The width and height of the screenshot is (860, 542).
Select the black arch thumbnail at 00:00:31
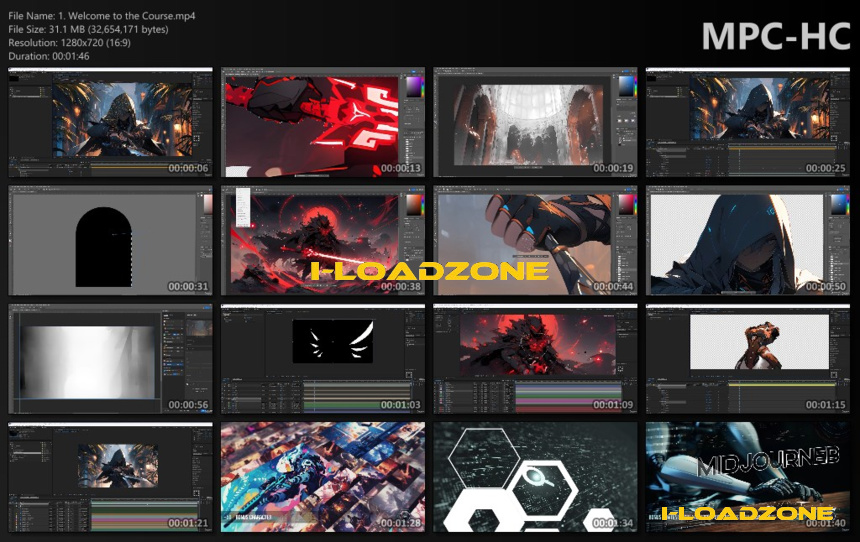pos(110,240)
